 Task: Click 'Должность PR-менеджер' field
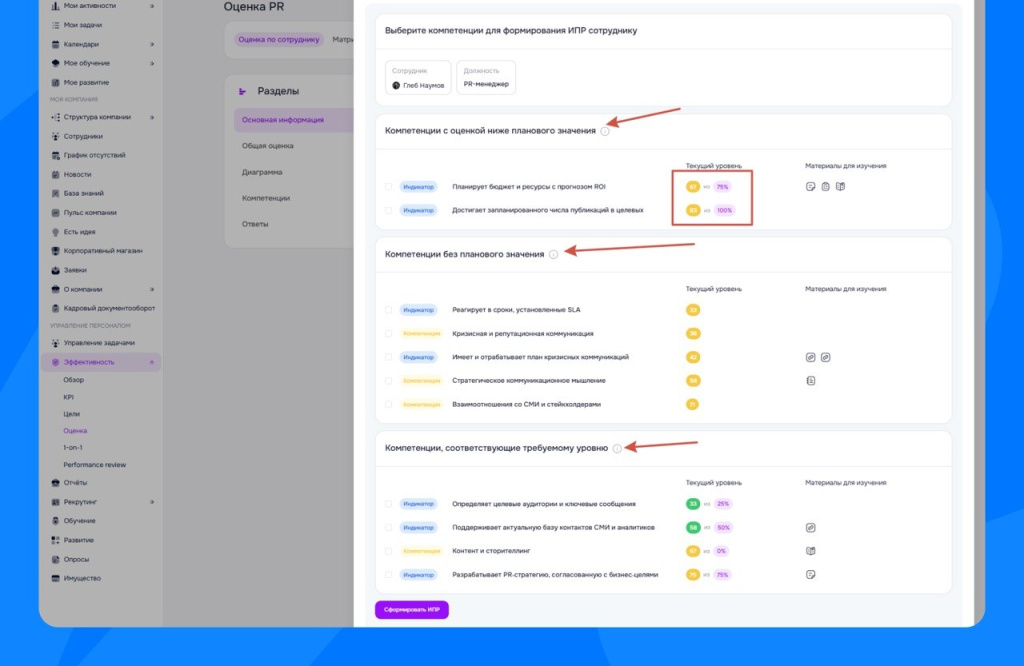click(486, 78)
